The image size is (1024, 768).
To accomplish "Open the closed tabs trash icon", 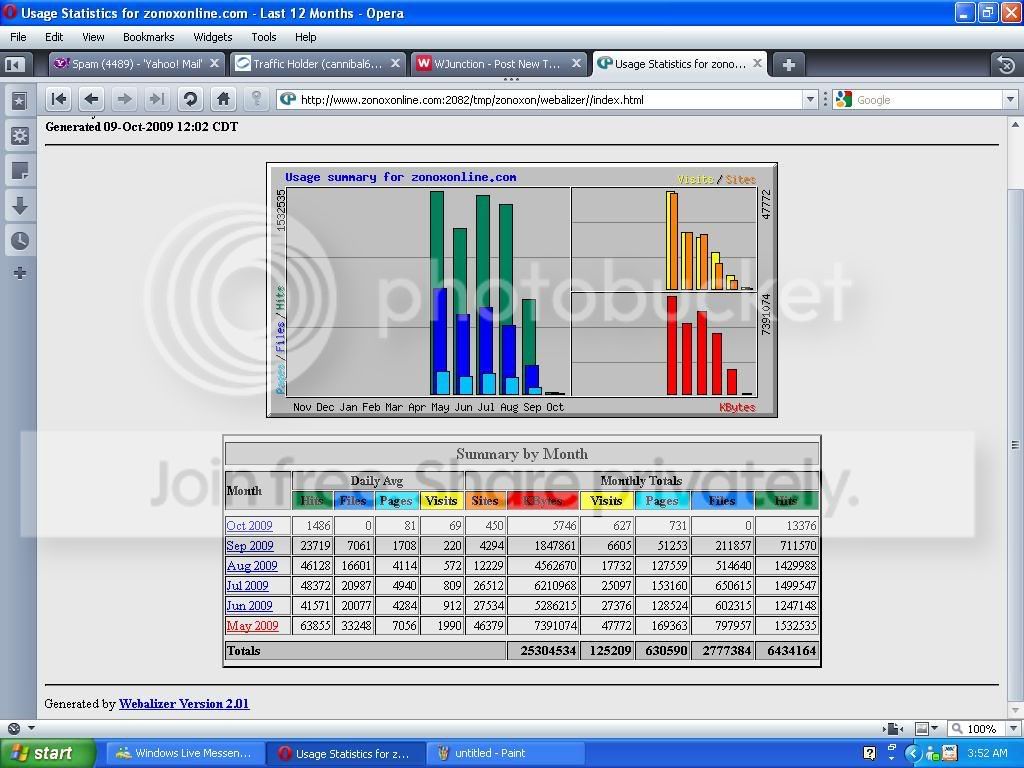I will (1005, 64).
